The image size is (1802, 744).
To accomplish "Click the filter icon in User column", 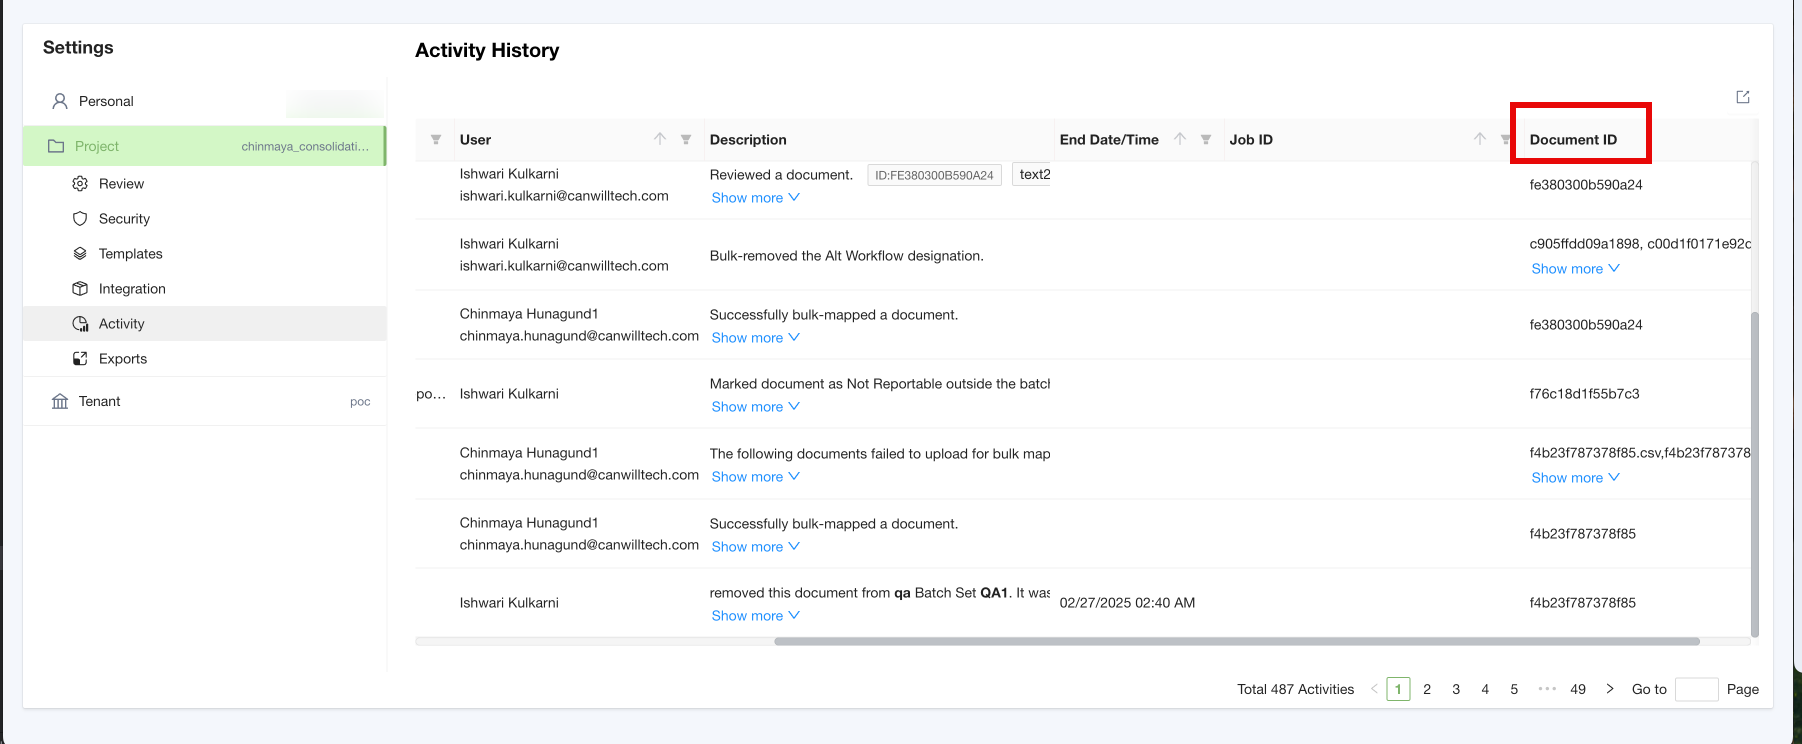I will click(686, 139).
